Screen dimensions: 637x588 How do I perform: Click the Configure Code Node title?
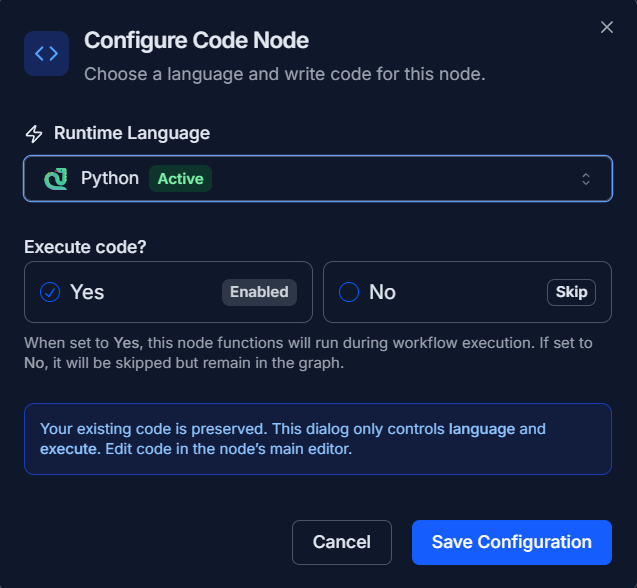click(196, 41)
